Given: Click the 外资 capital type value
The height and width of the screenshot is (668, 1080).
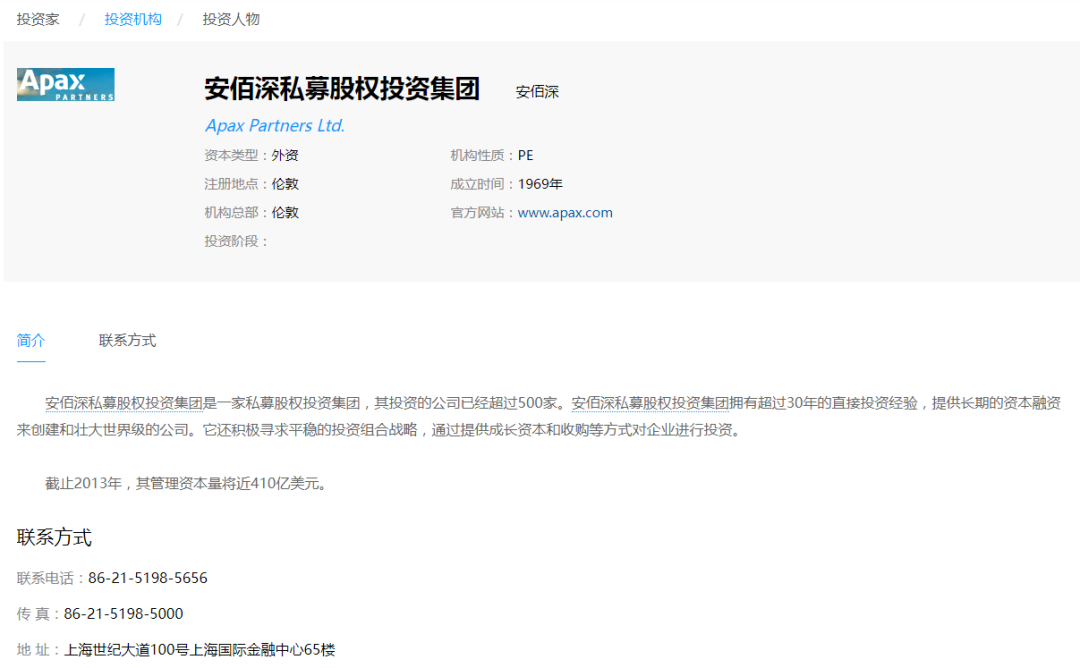Looking at the screenshot, I should tap(285, 155).
